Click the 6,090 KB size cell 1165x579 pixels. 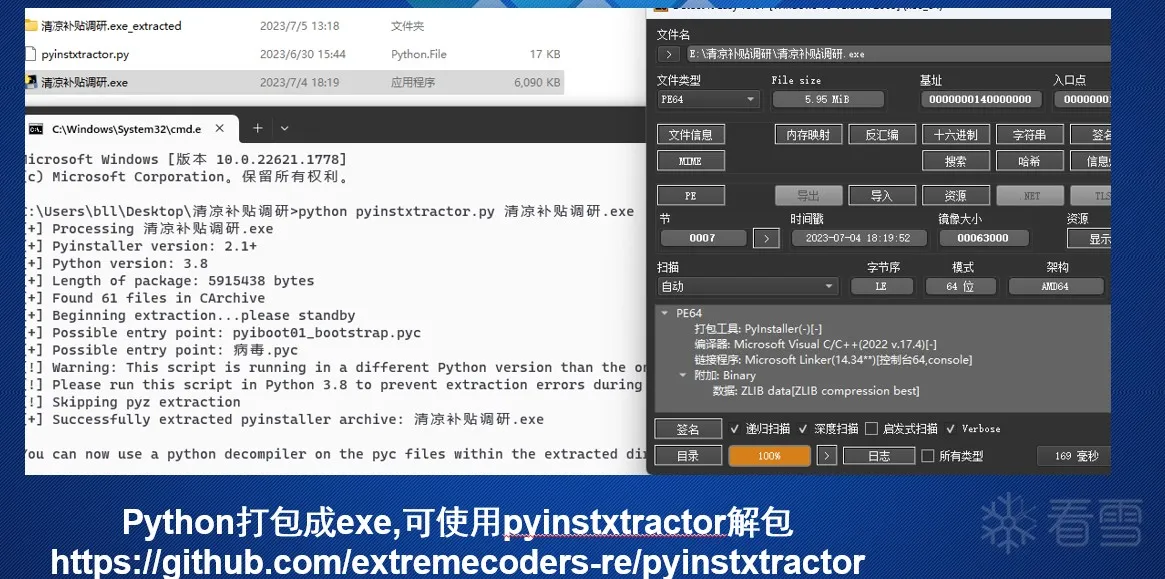point(536,83)
